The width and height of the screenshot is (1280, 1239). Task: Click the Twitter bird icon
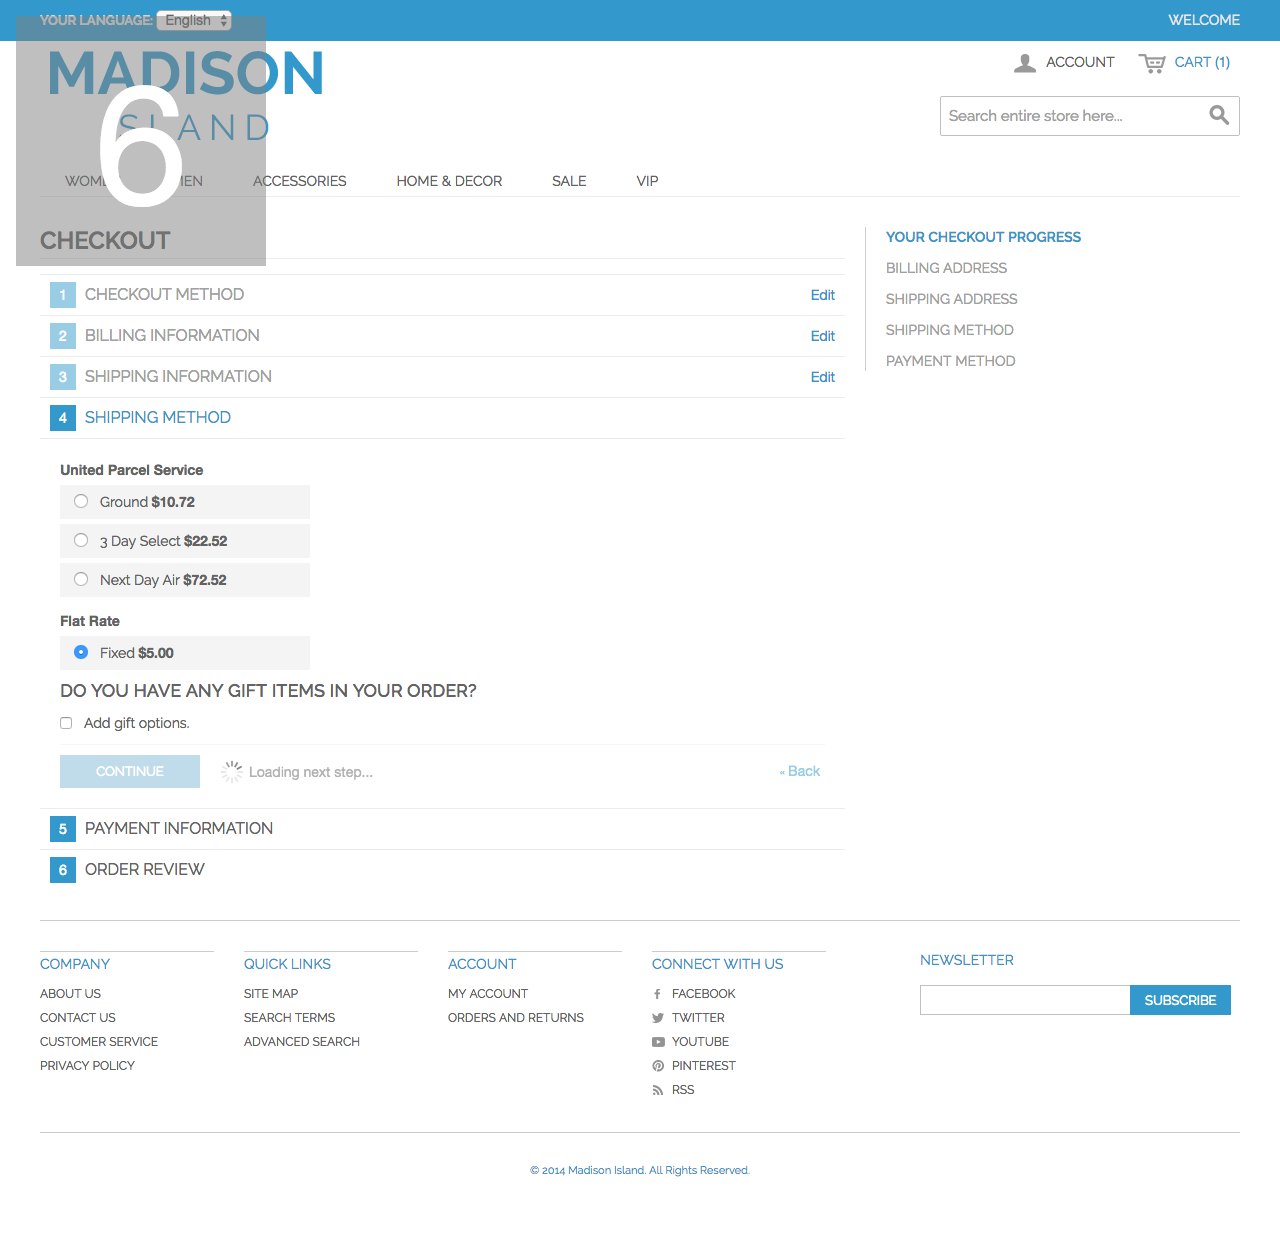[657, 1018]
